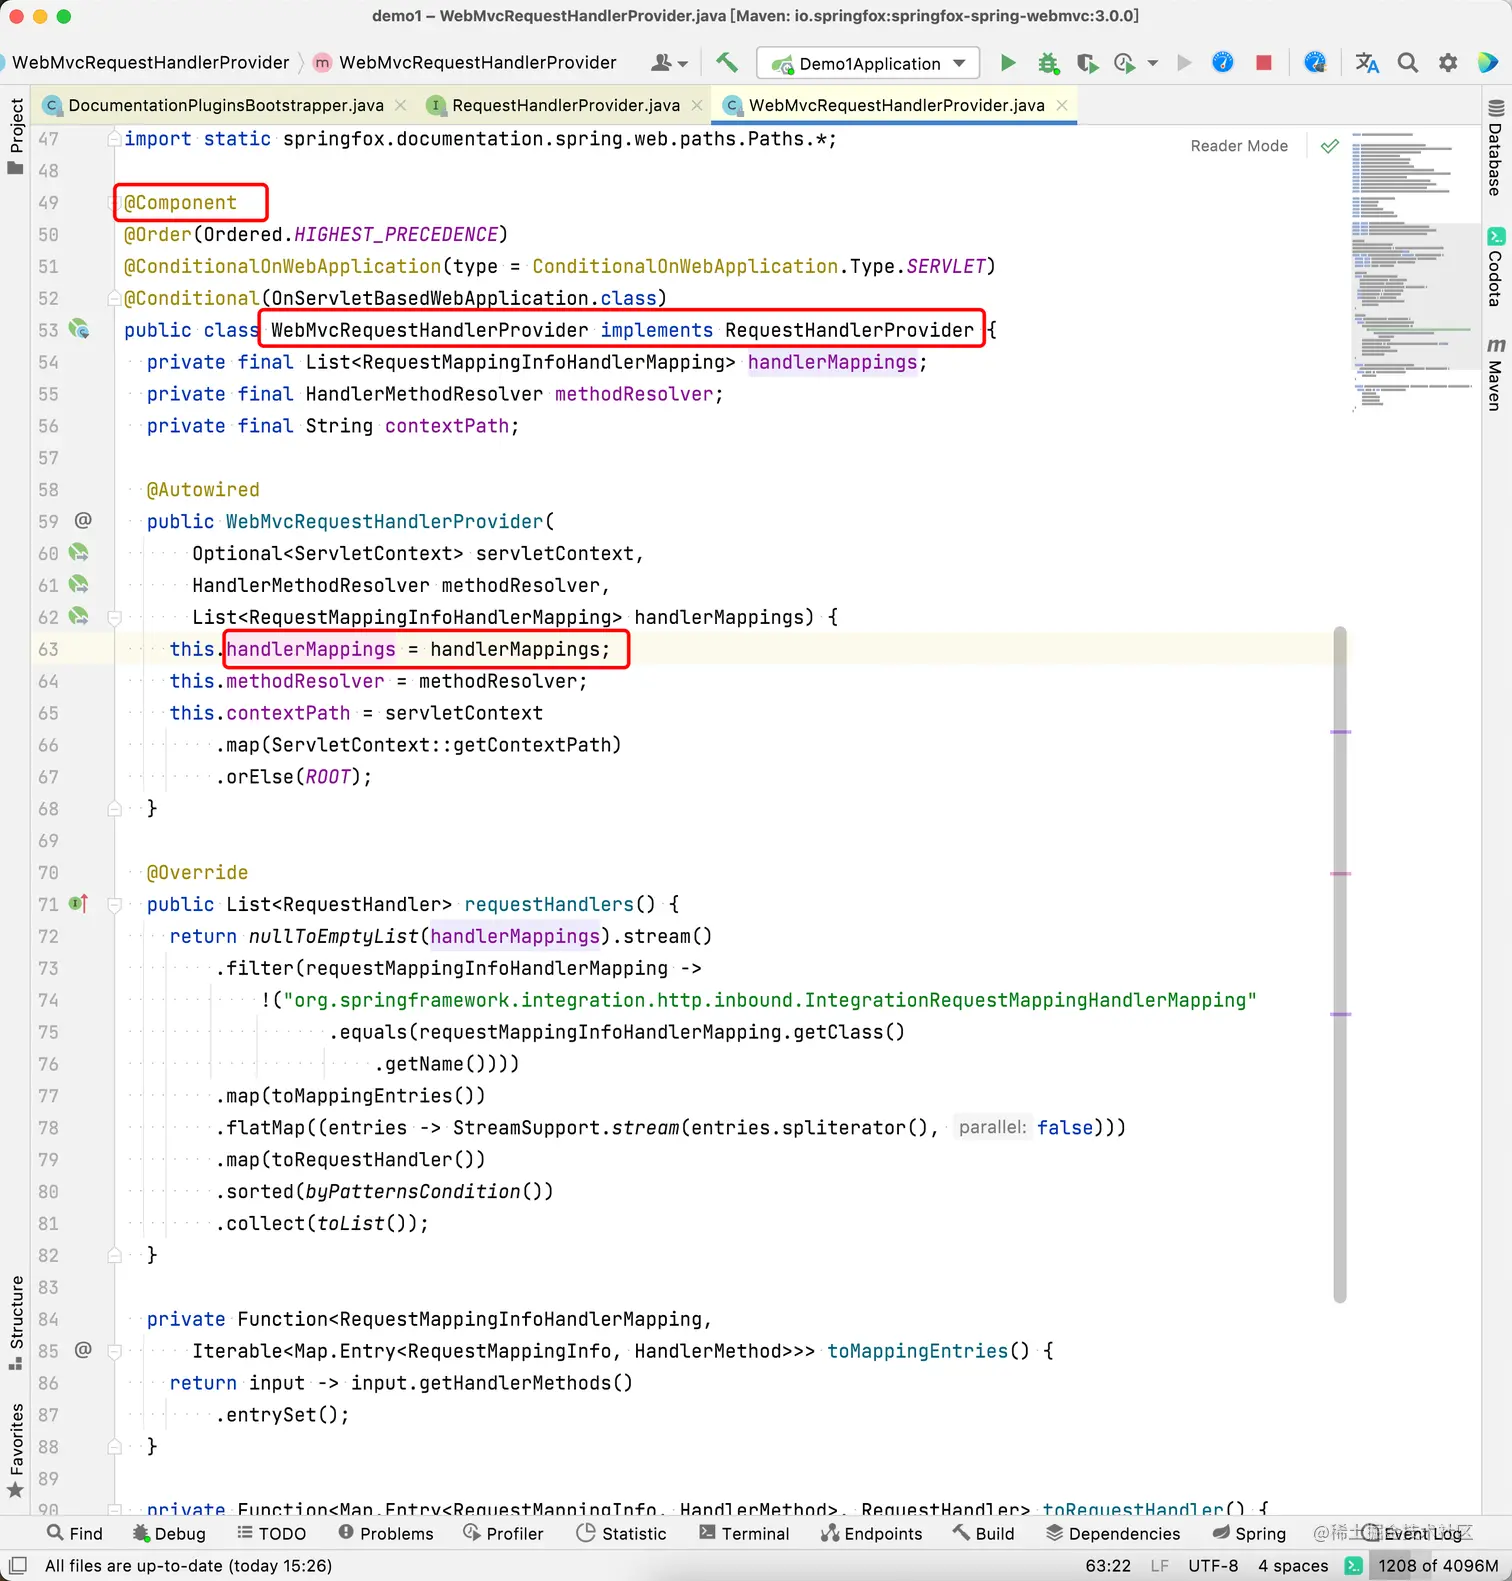Close the DocumentationPluginsBootstrapper.java tab

[x=401, y=105]
